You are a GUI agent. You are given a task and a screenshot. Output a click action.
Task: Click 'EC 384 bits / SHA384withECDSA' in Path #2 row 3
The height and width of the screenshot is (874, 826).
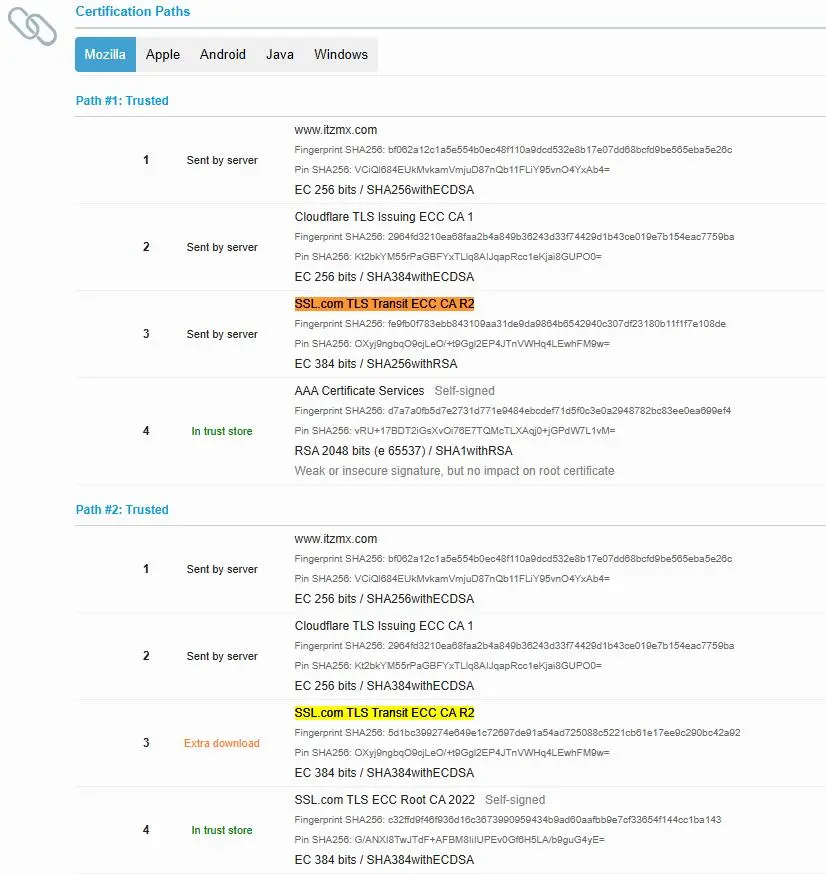(x=384, y=773)
